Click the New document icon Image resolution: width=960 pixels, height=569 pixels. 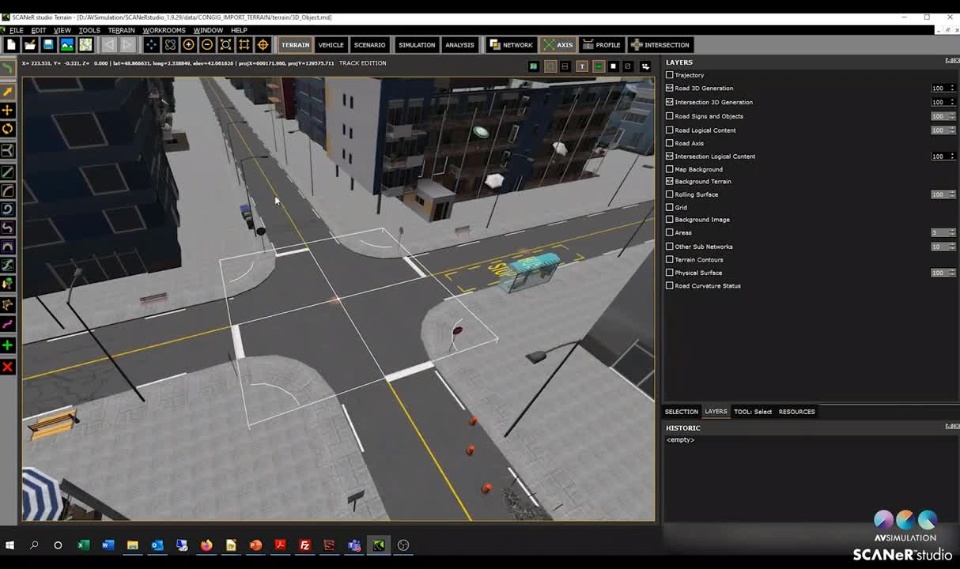(11, 45)
